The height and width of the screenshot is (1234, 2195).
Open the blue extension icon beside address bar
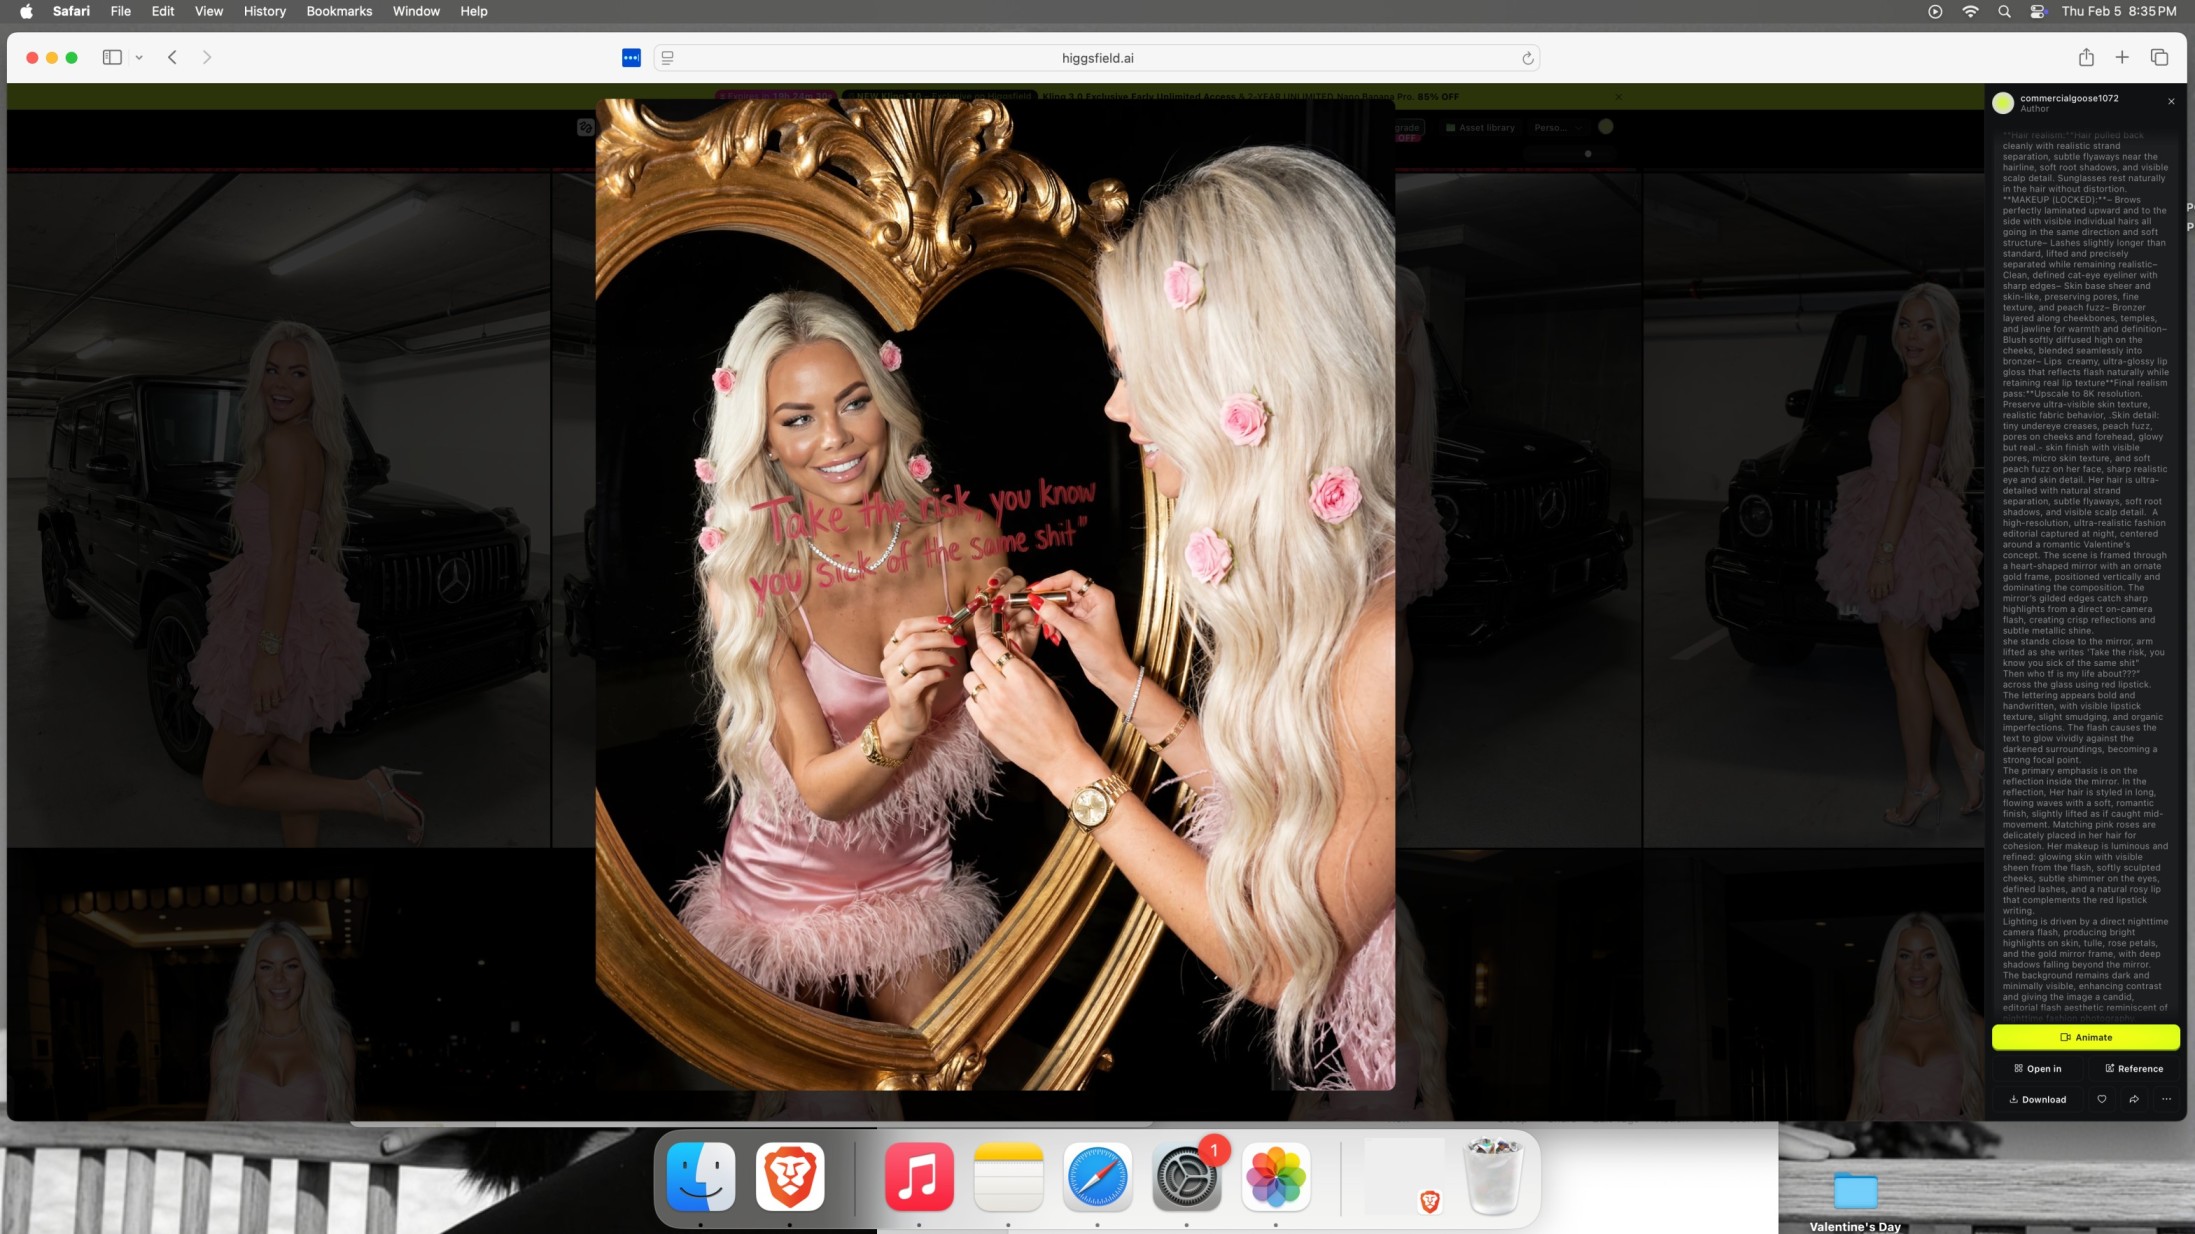631,58
